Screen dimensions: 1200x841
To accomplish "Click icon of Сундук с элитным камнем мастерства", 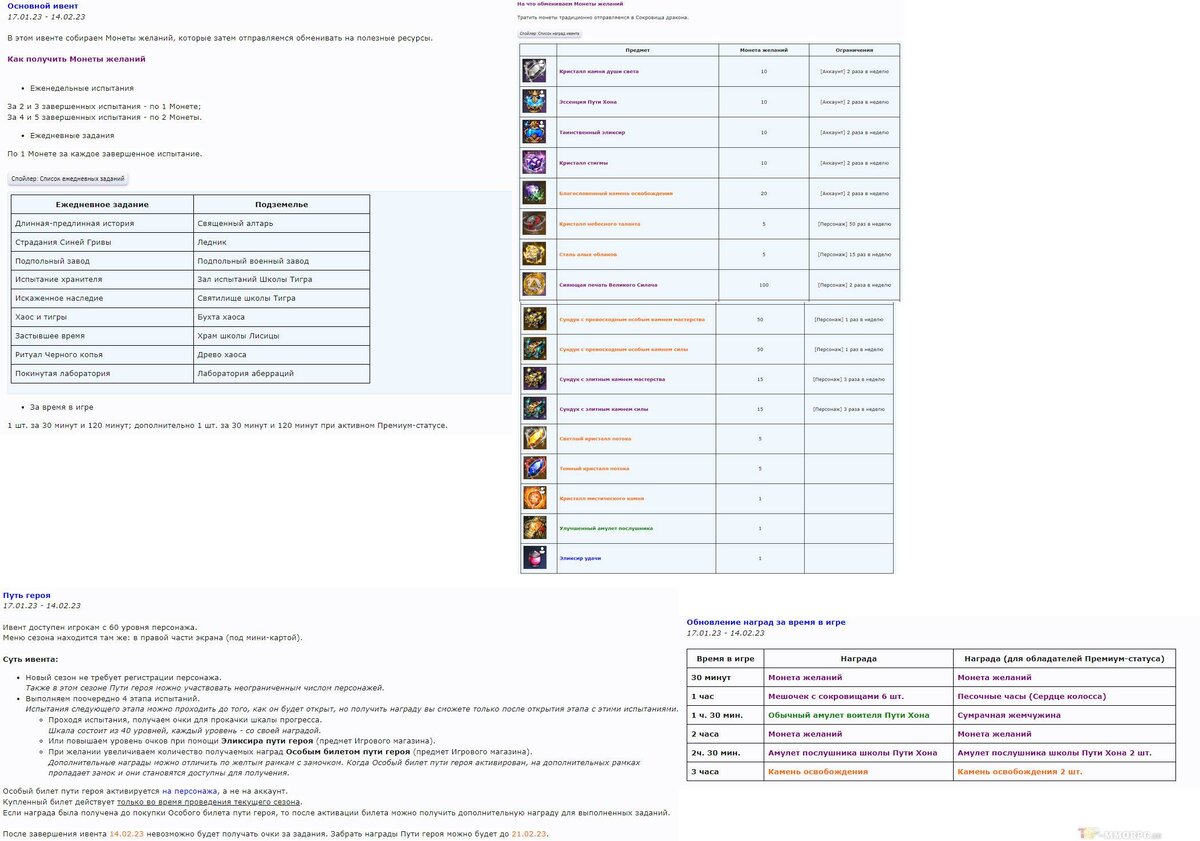I will 535,379.
